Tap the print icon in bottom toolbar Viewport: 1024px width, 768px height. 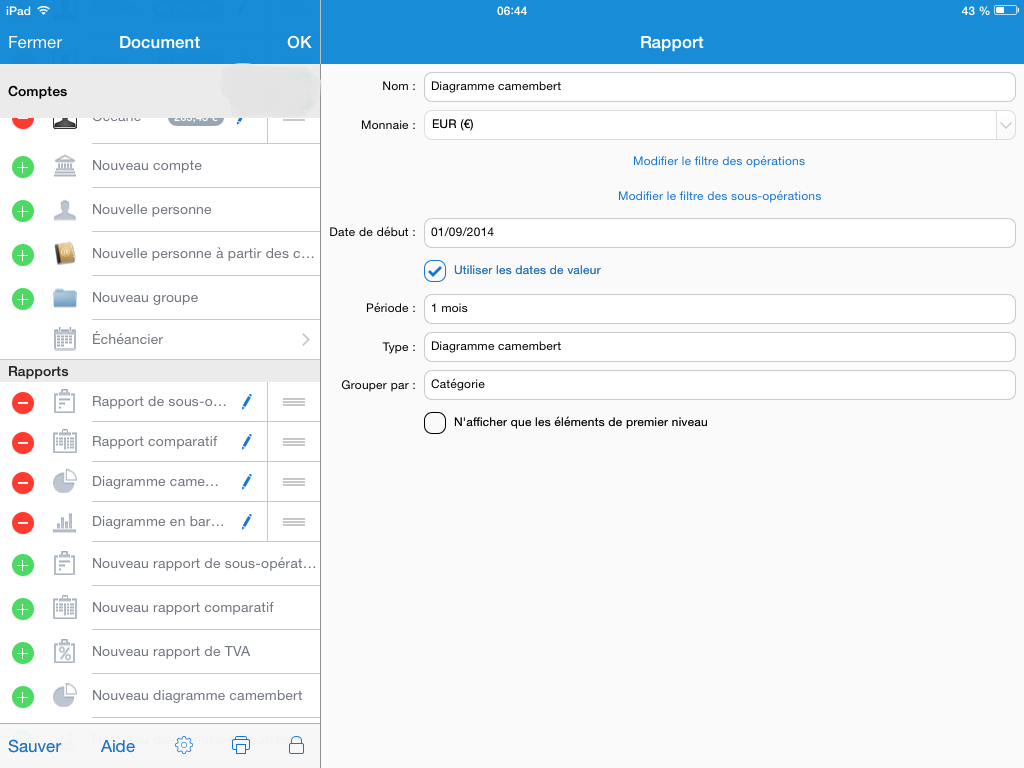coord(240,745)
